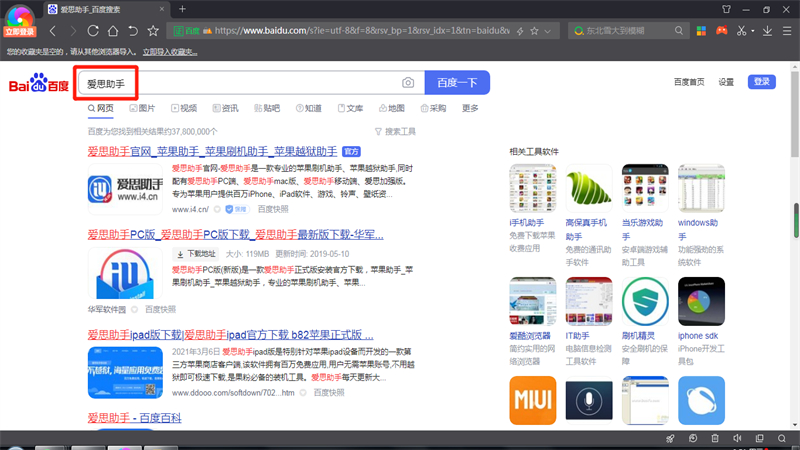Switch to the 贴吧 tab
This screenshot has height=450, width=800.
point(267,108)
